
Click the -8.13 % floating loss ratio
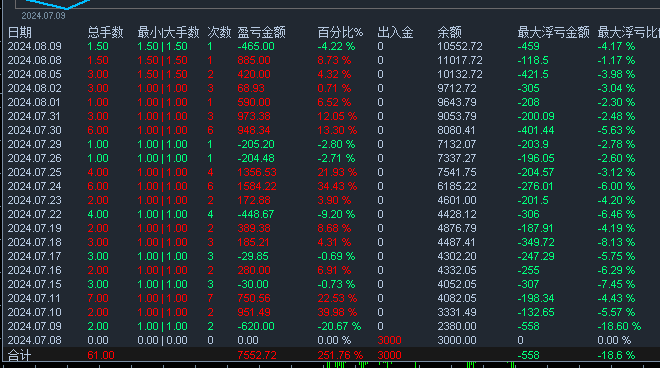616,243
